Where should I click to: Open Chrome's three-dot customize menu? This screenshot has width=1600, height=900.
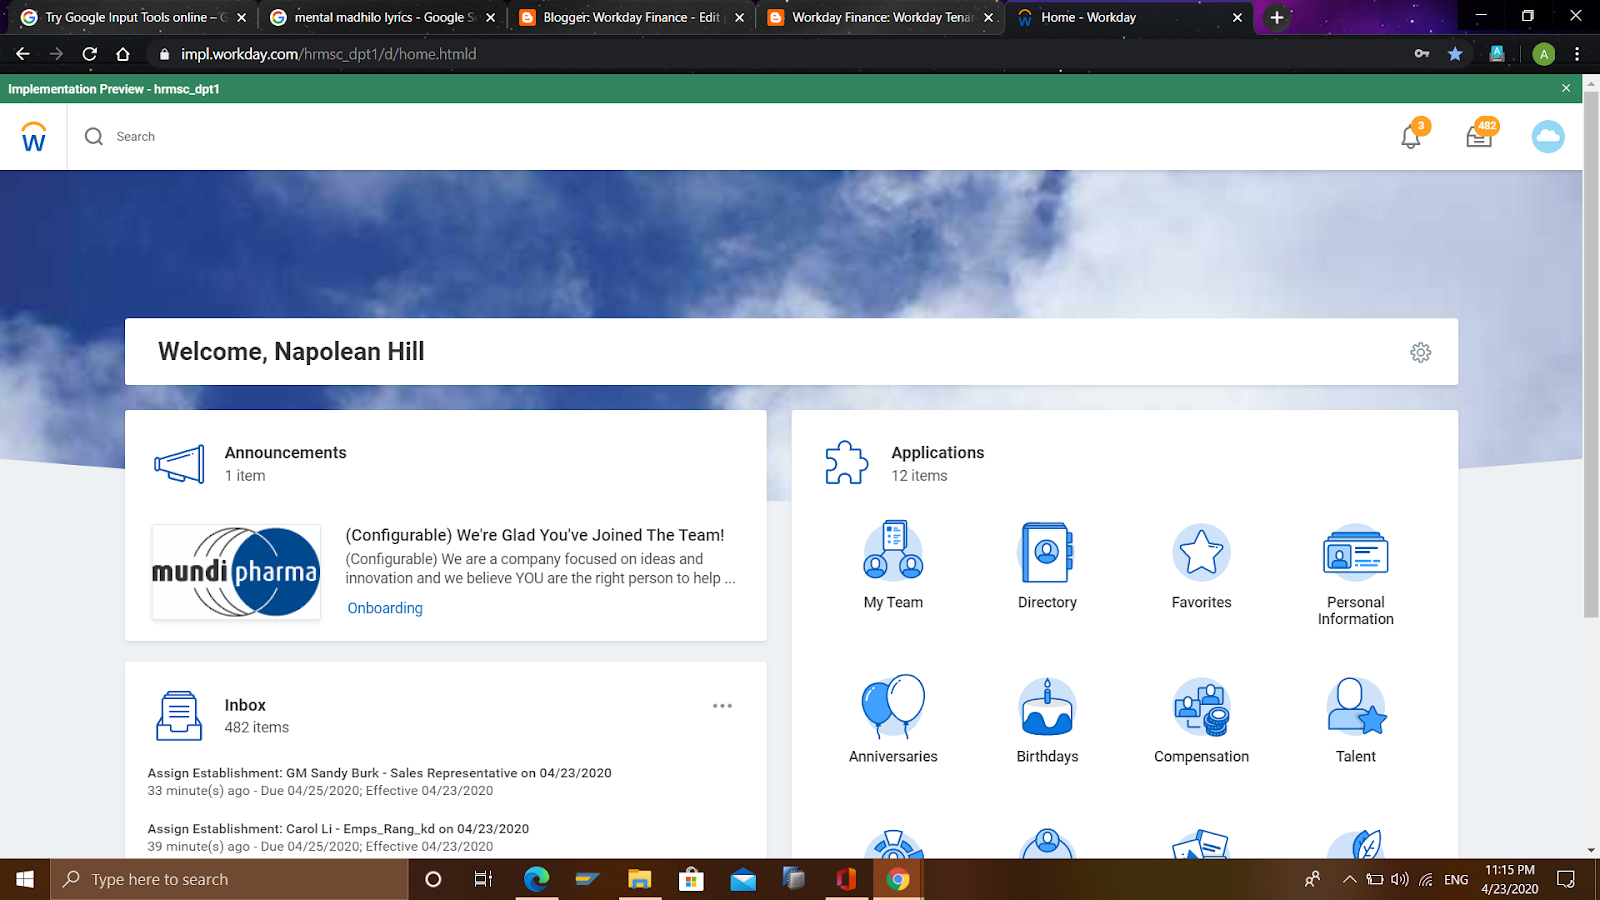(x=1577, y=54)
